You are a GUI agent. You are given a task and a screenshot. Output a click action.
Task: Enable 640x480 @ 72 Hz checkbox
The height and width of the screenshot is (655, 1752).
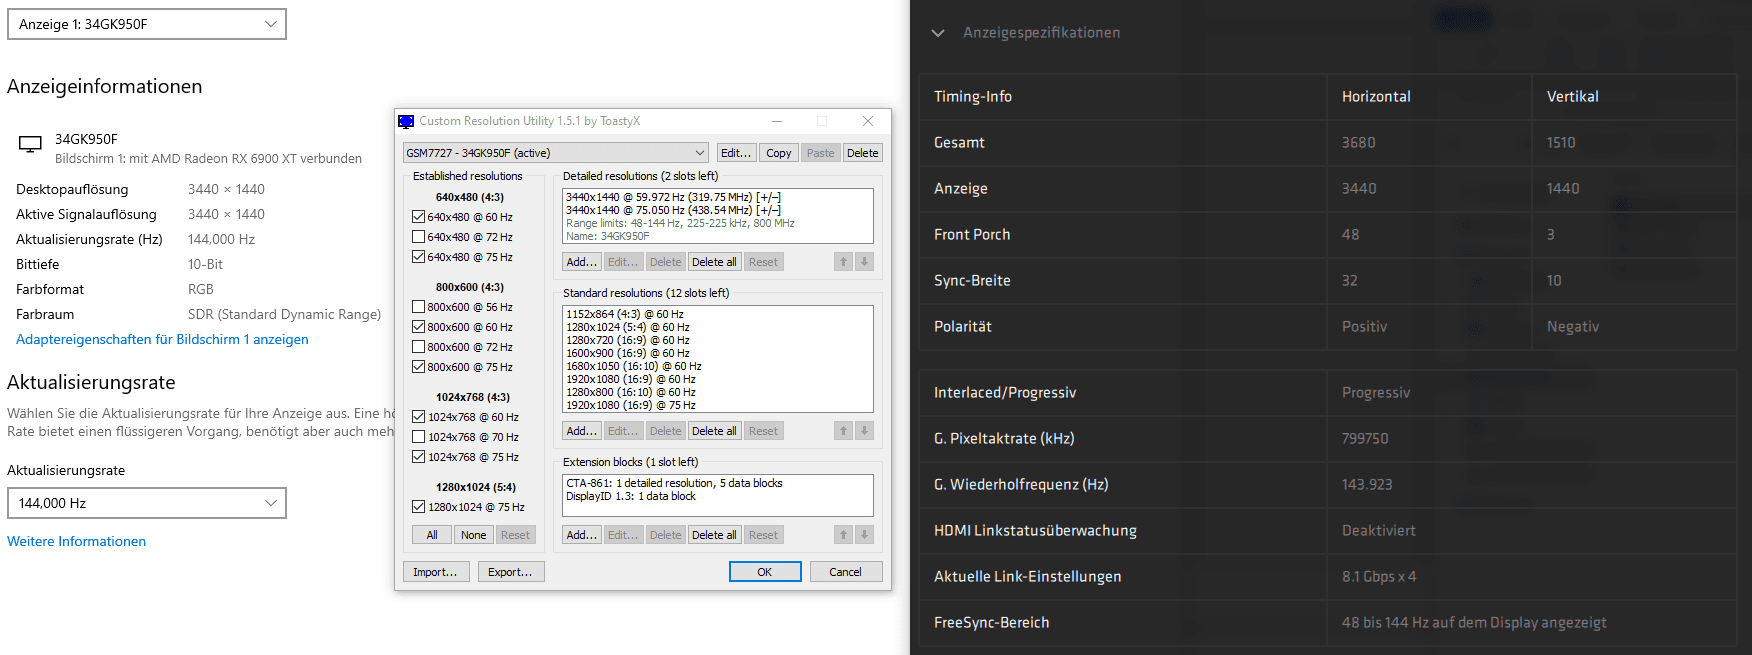(x=419, y=237)
